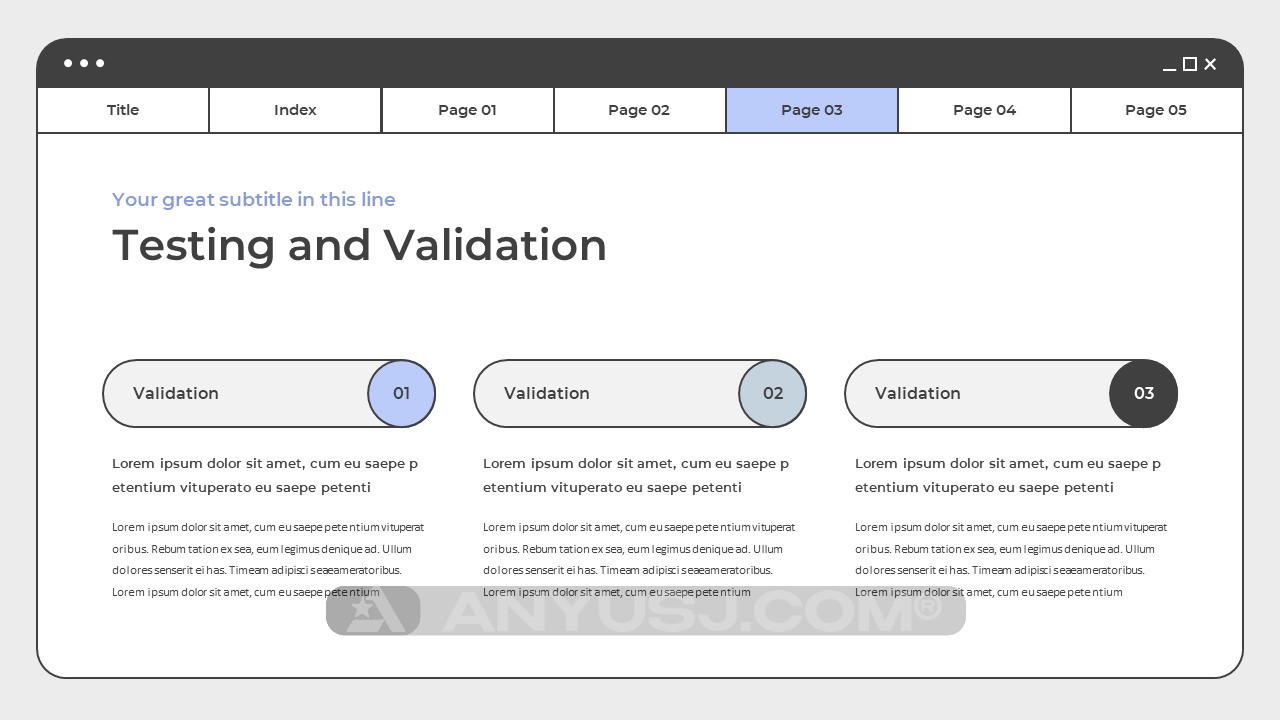
Task: Click the bold Lorem ipsum text under Validation 01
Action: click(265, 475)
